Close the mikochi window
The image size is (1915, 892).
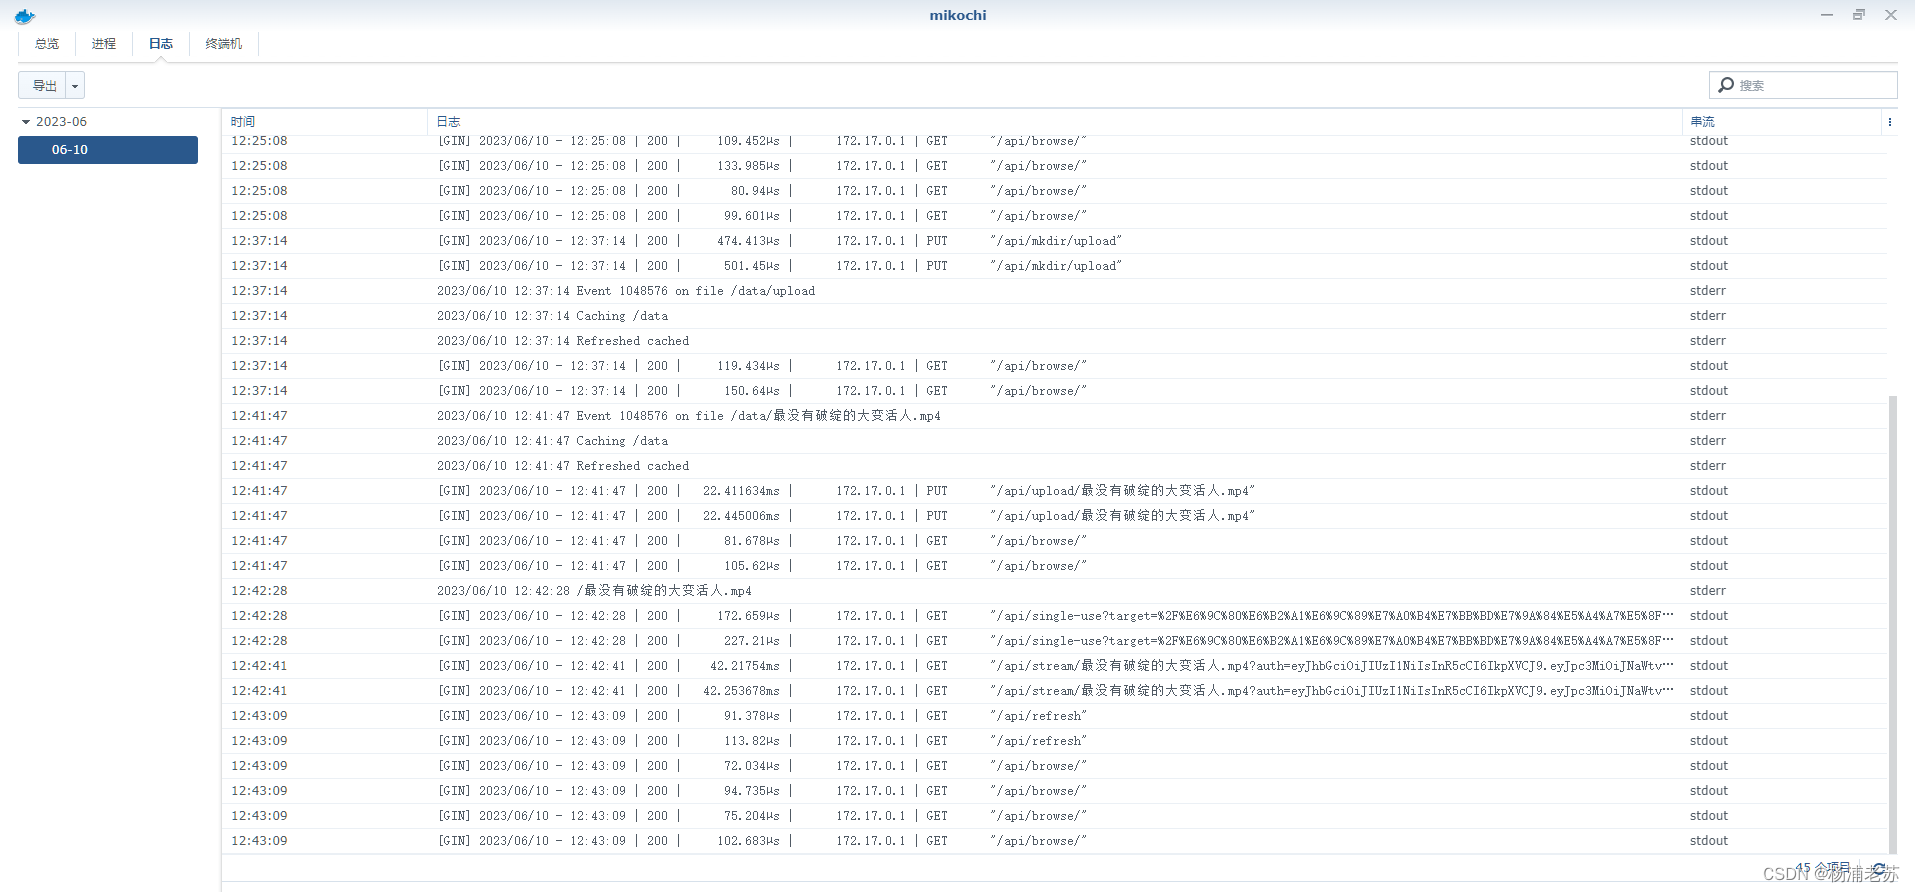[1891, 15]
